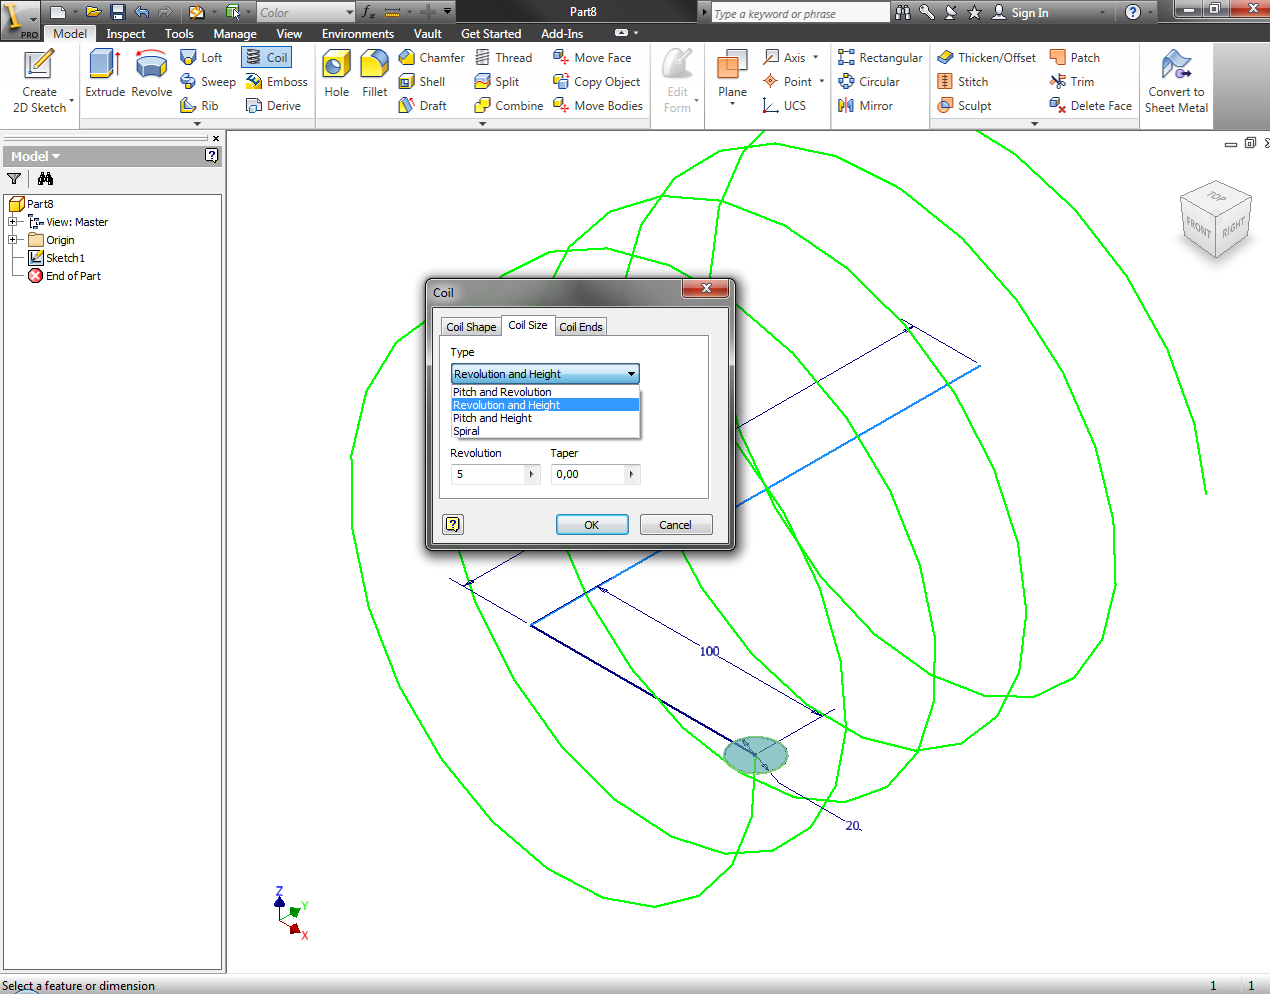This screenshot has width=1270, height=994.
Task: Click the Coil tool in ribbon
Action: point(267,58)
